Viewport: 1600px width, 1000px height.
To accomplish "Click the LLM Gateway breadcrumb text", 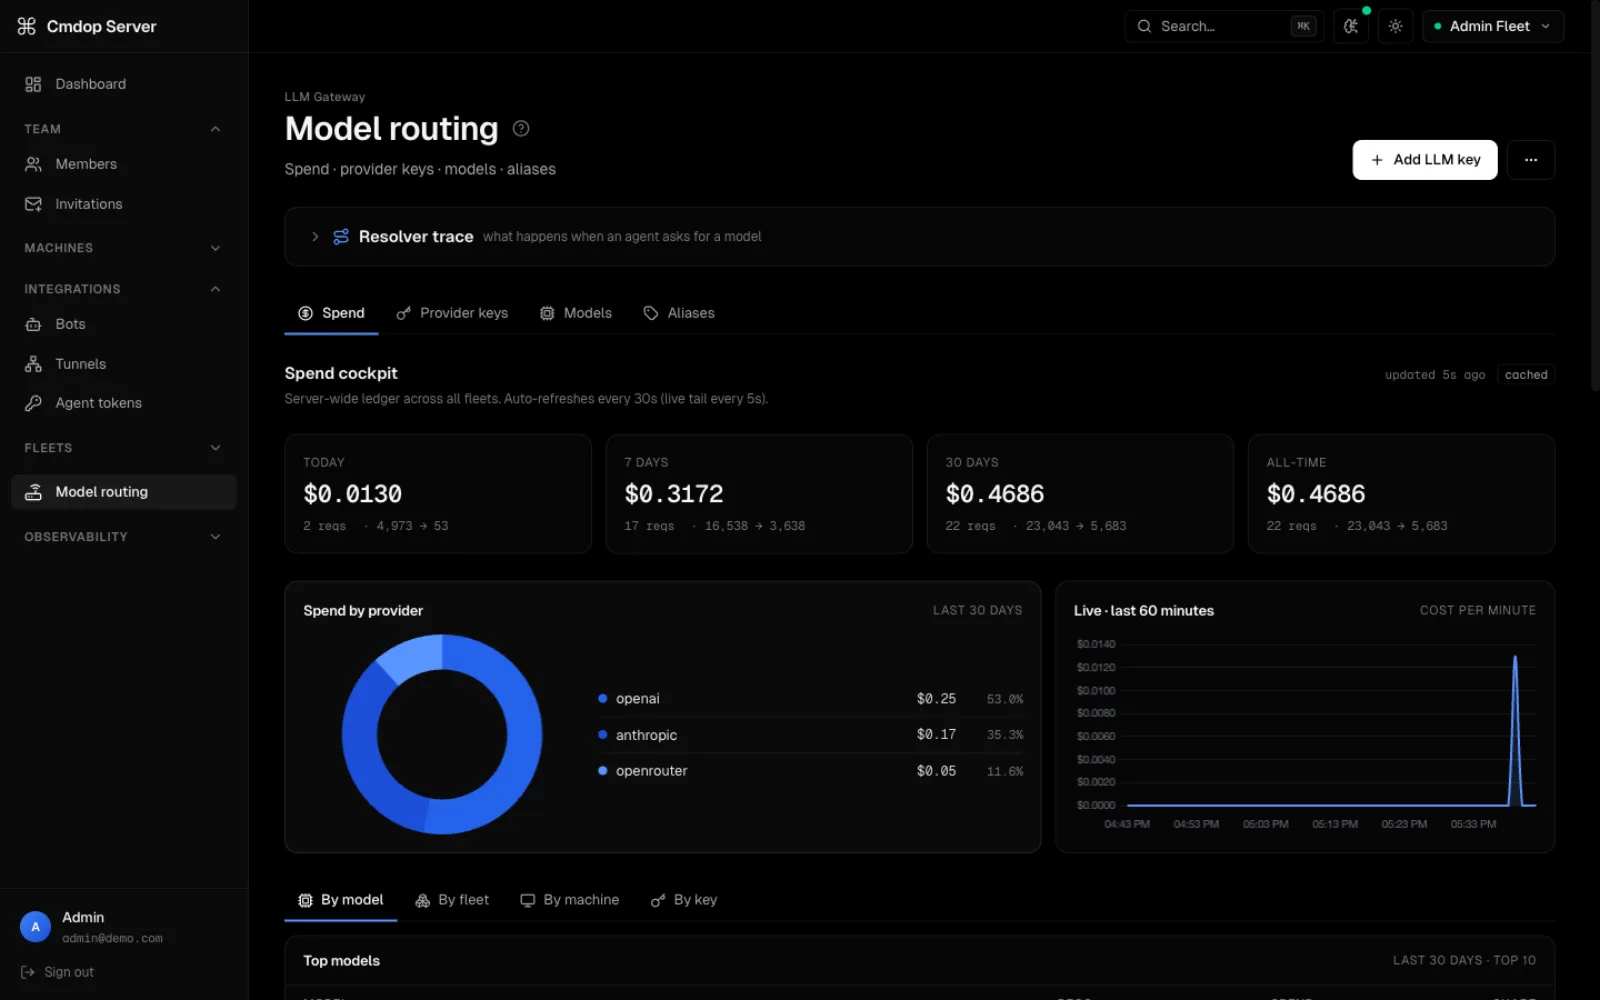I will pos(325,97).
